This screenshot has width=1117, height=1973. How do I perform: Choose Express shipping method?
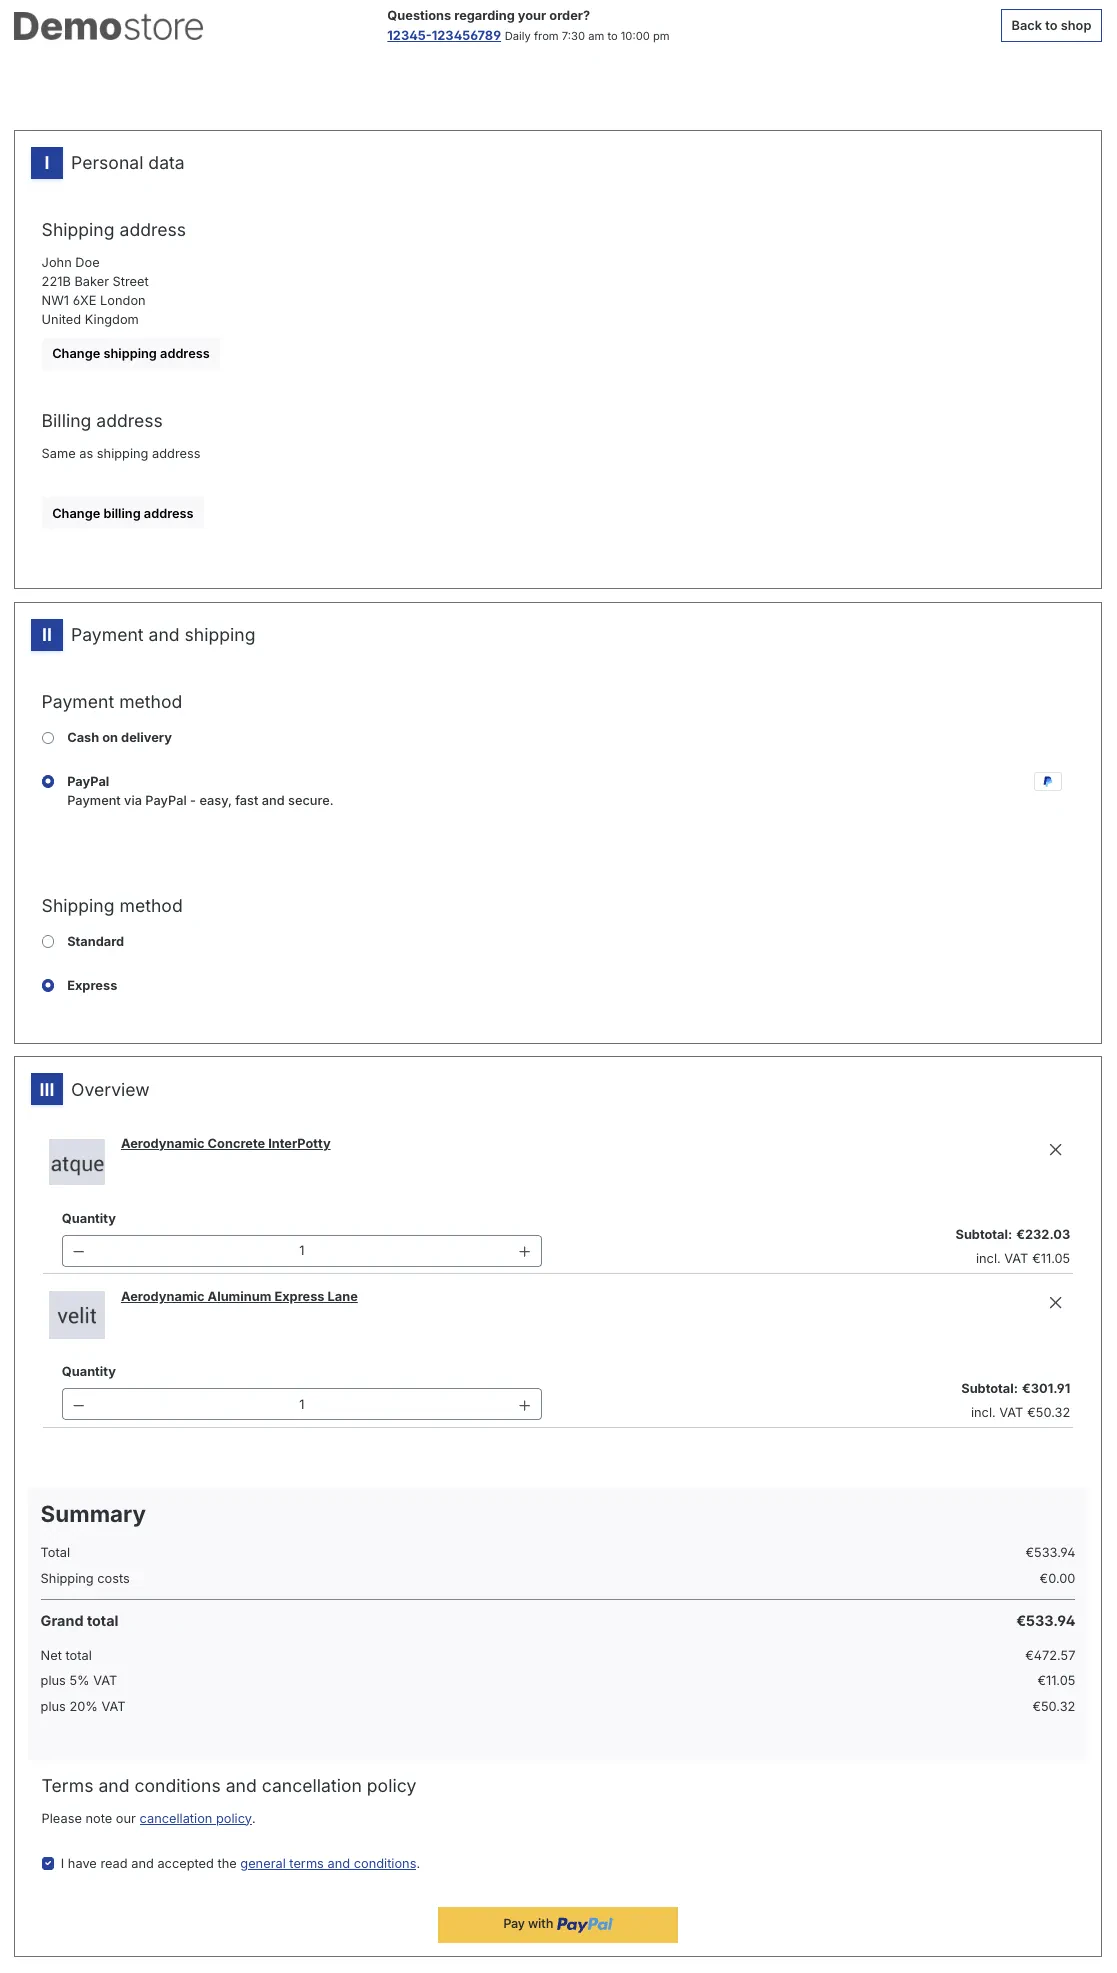coord(48,986)
